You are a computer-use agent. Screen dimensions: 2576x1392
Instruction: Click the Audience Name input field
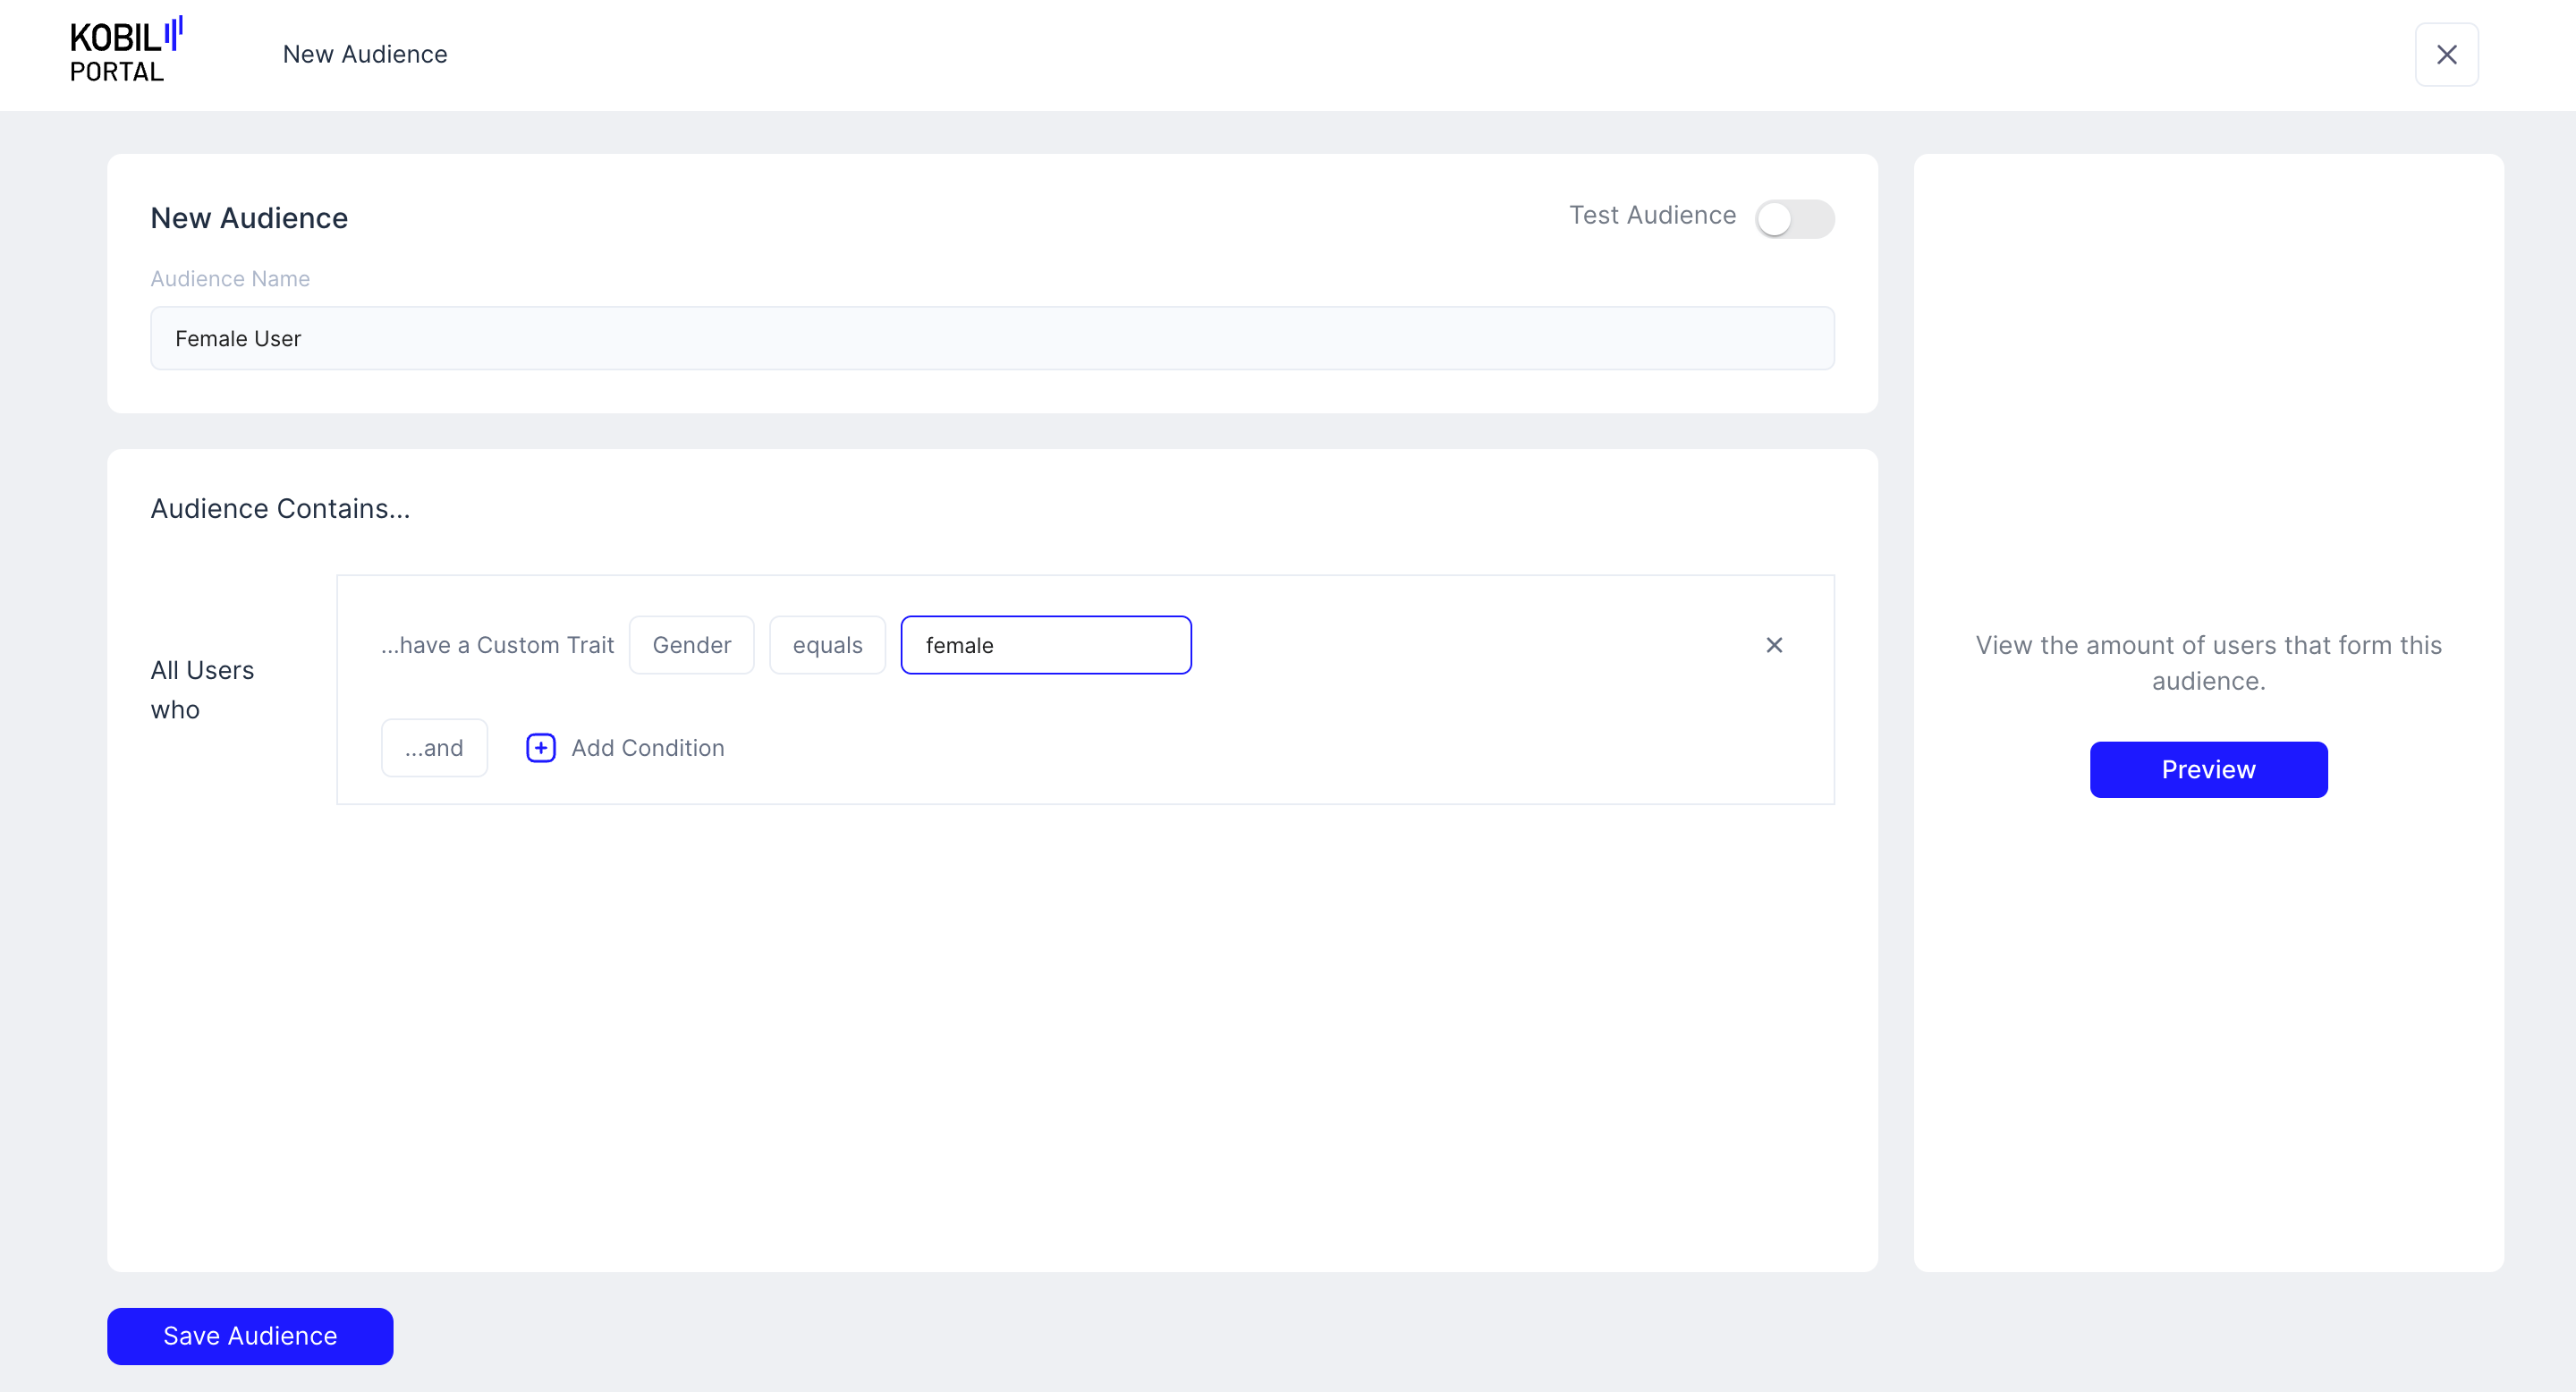991,339
